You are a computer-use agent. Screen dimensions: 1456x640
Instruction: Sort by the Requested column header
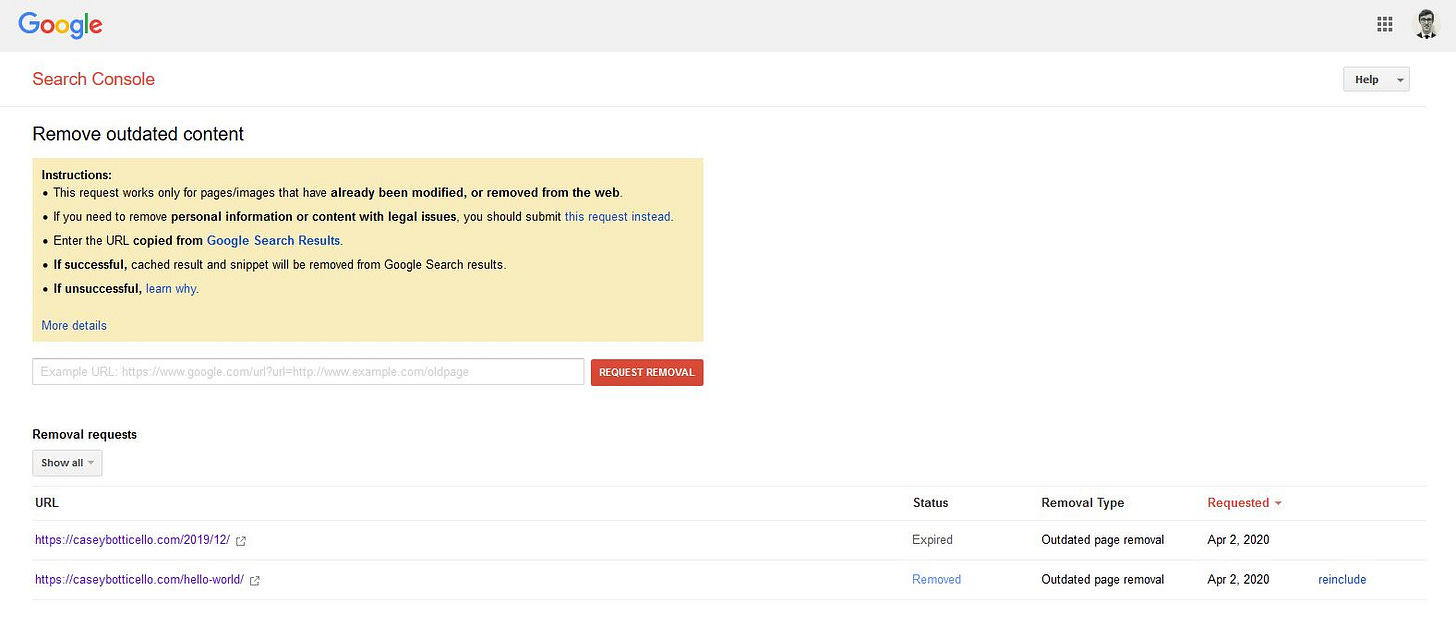pyautogui.click(x=1243, y=503)
